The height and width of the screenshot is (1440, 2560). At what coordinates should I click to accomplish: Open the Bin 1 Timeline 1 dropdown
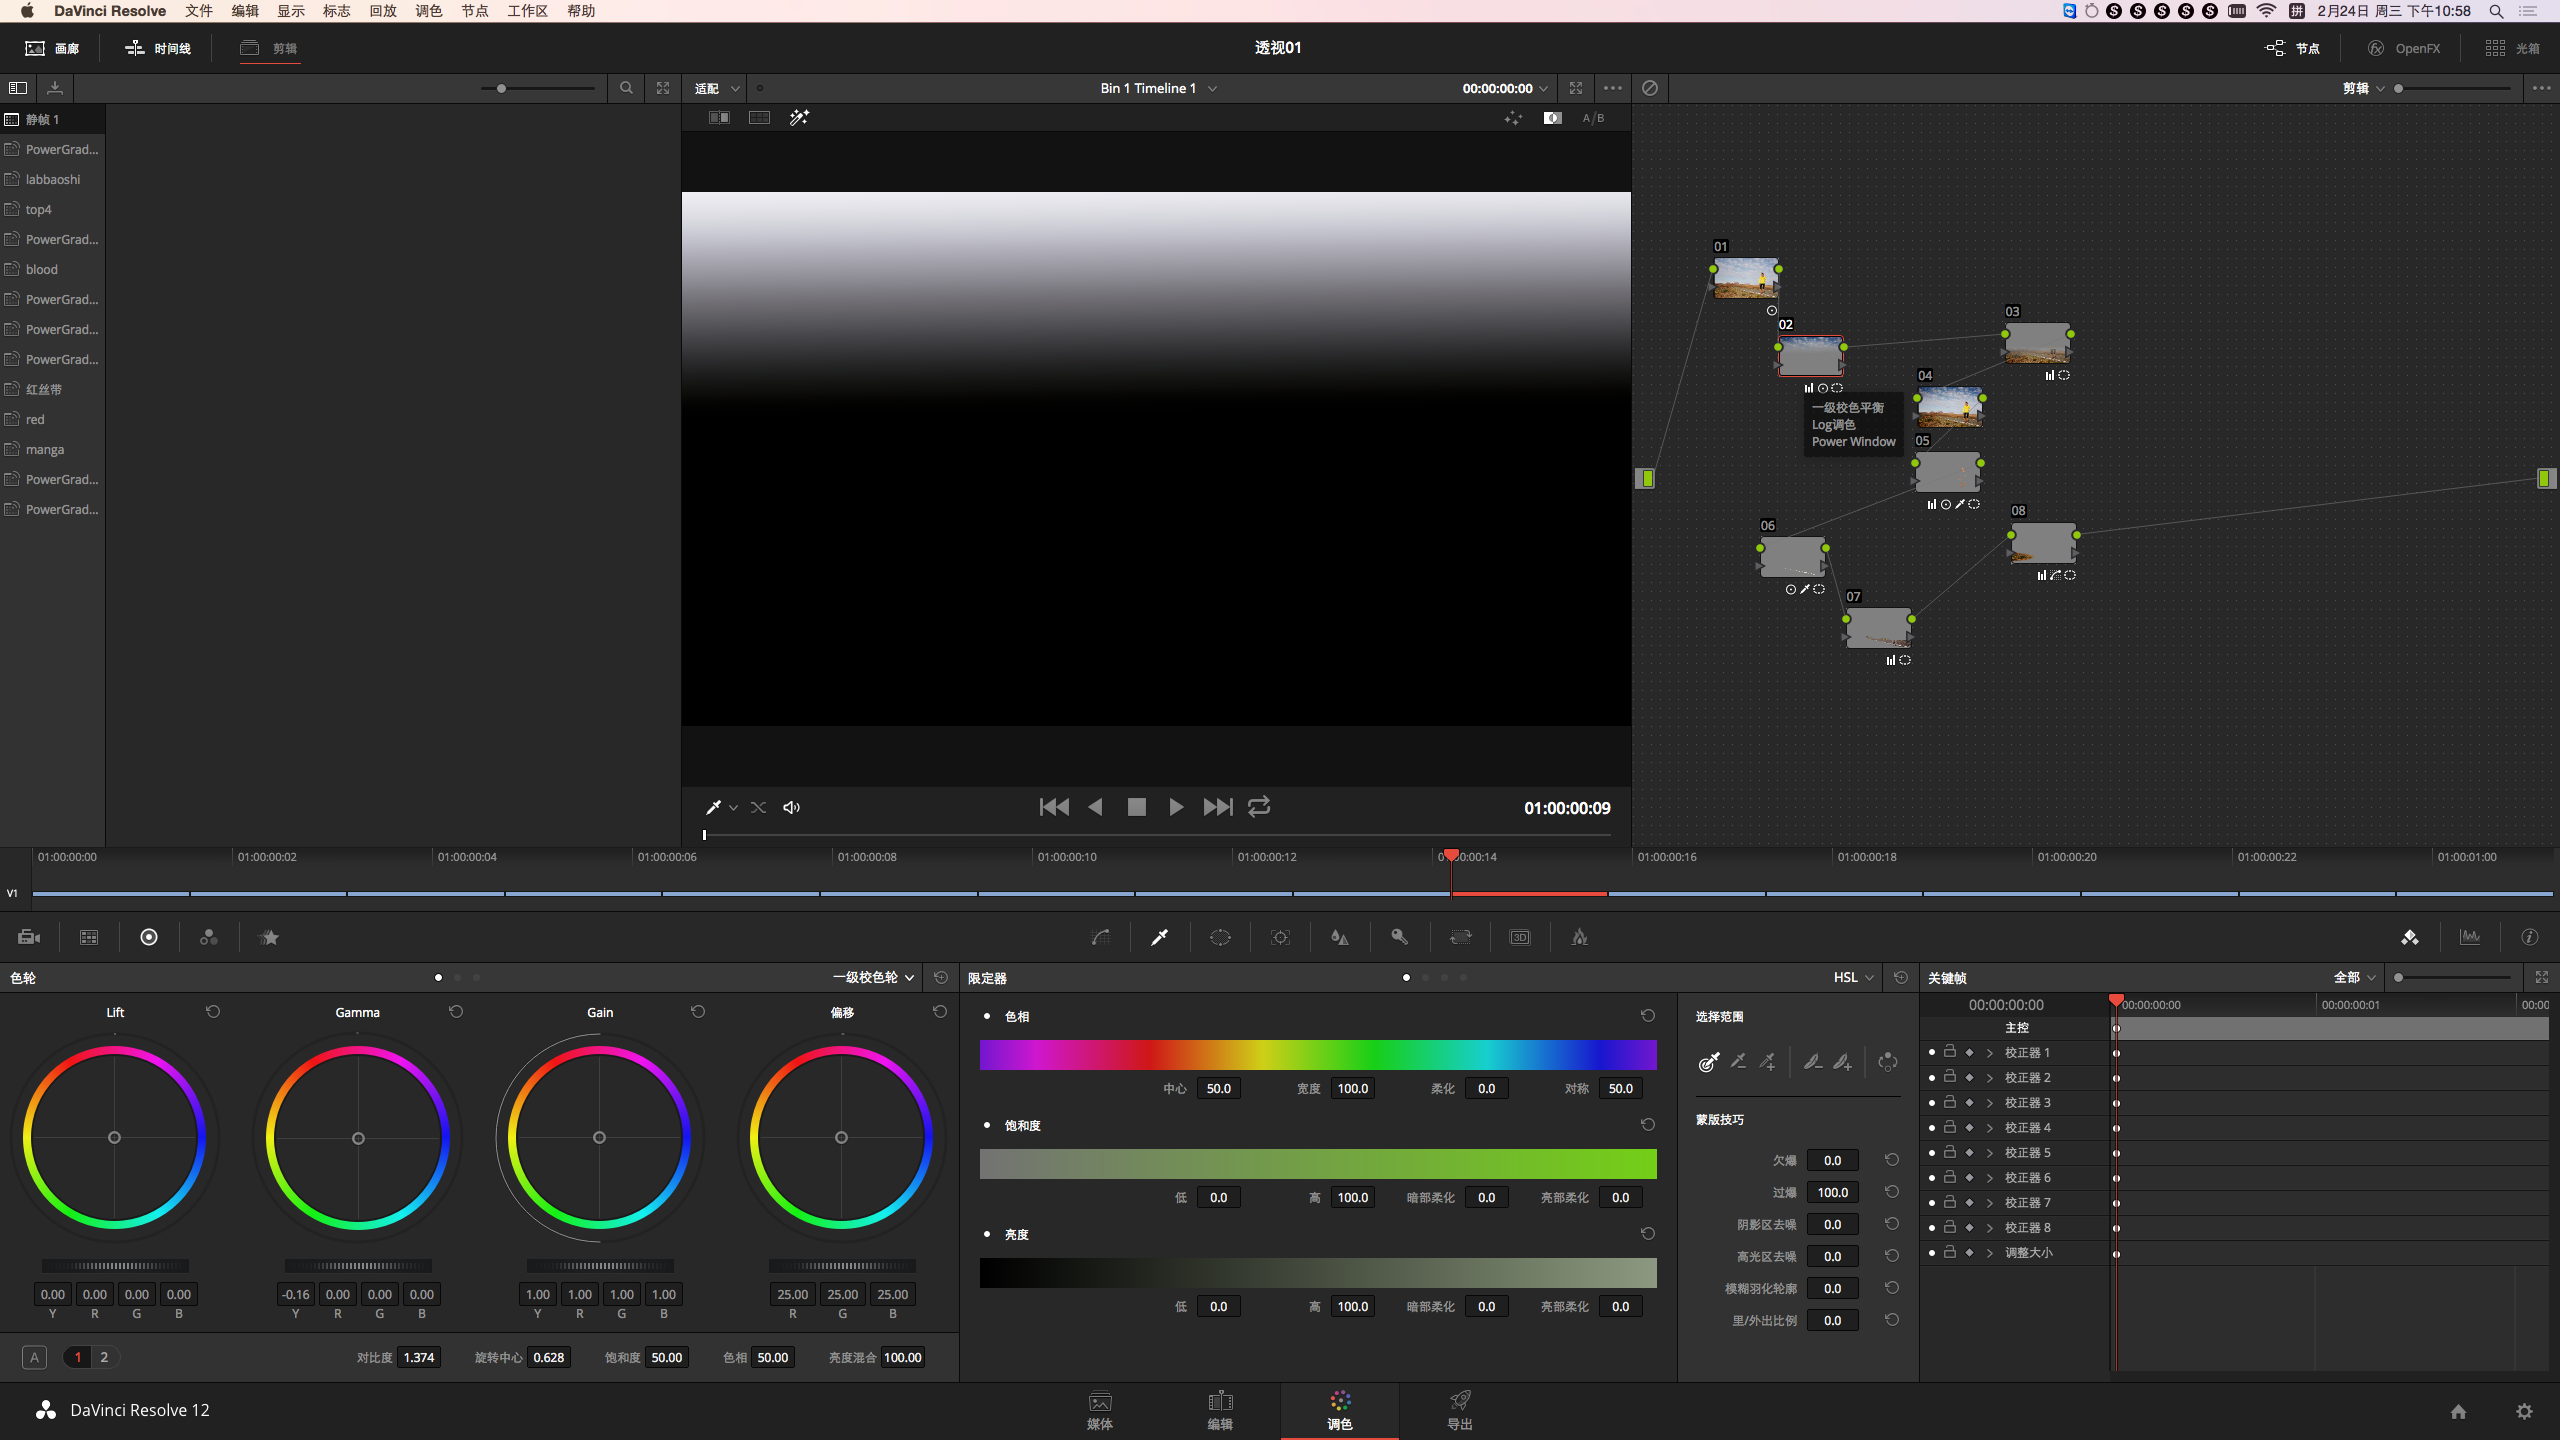[x=1158, y=88]
